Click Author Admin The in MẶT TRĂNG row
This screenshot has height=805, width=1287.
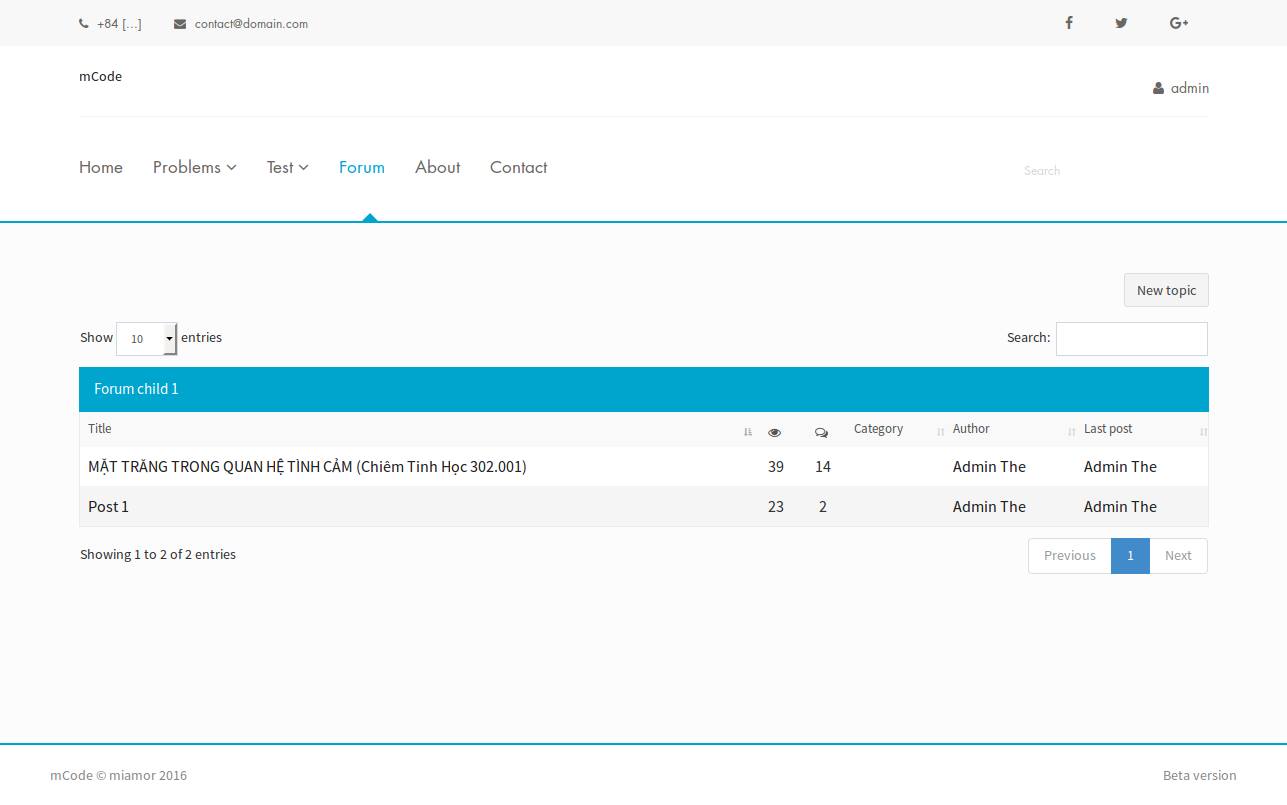989,467
